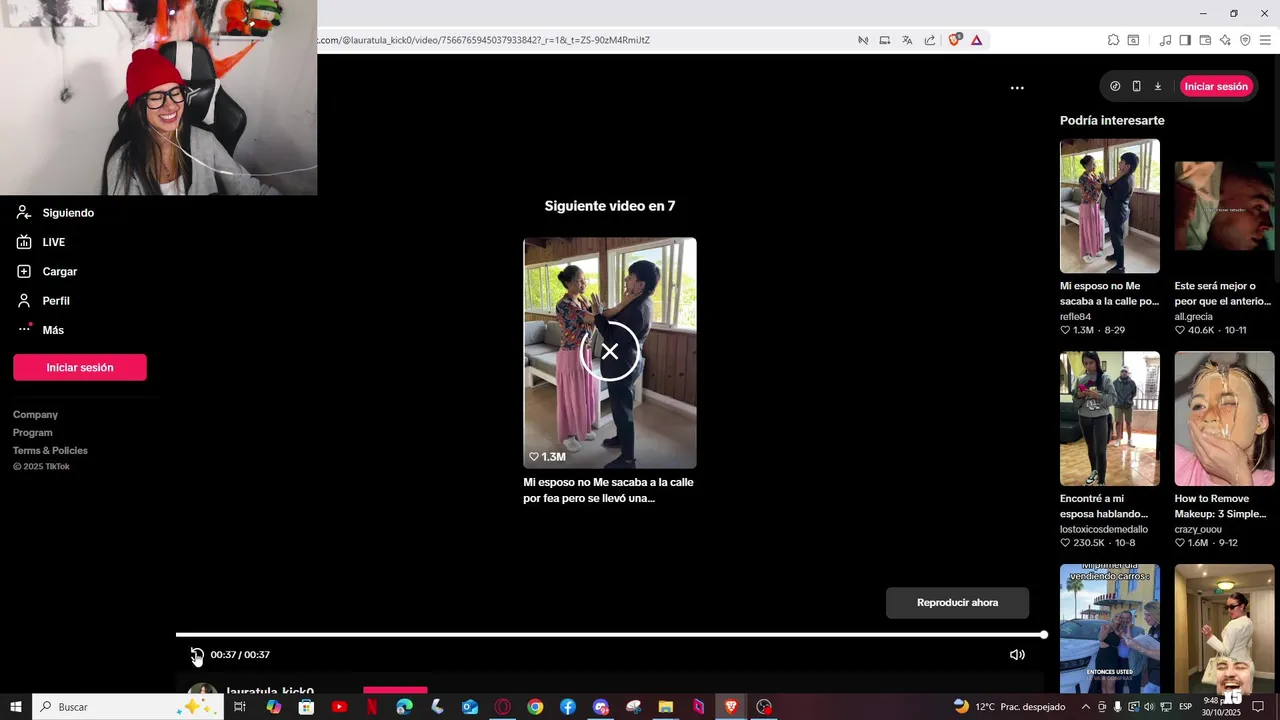Click the share page icon in address bar

click(930, 40)
